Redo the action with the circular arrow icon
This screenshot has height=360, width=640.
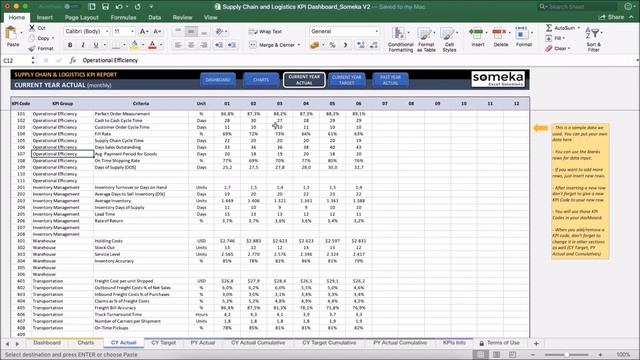(x=138, y=7)
